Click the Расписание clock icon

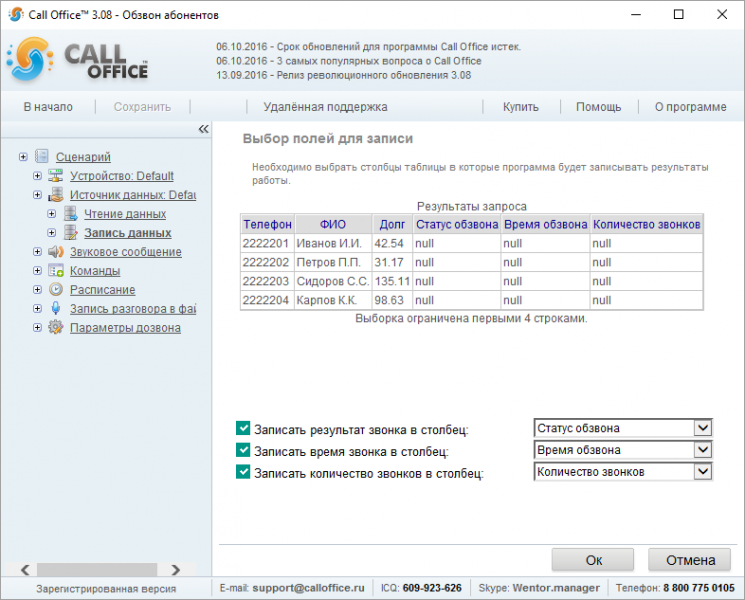(x=56, y=289)
